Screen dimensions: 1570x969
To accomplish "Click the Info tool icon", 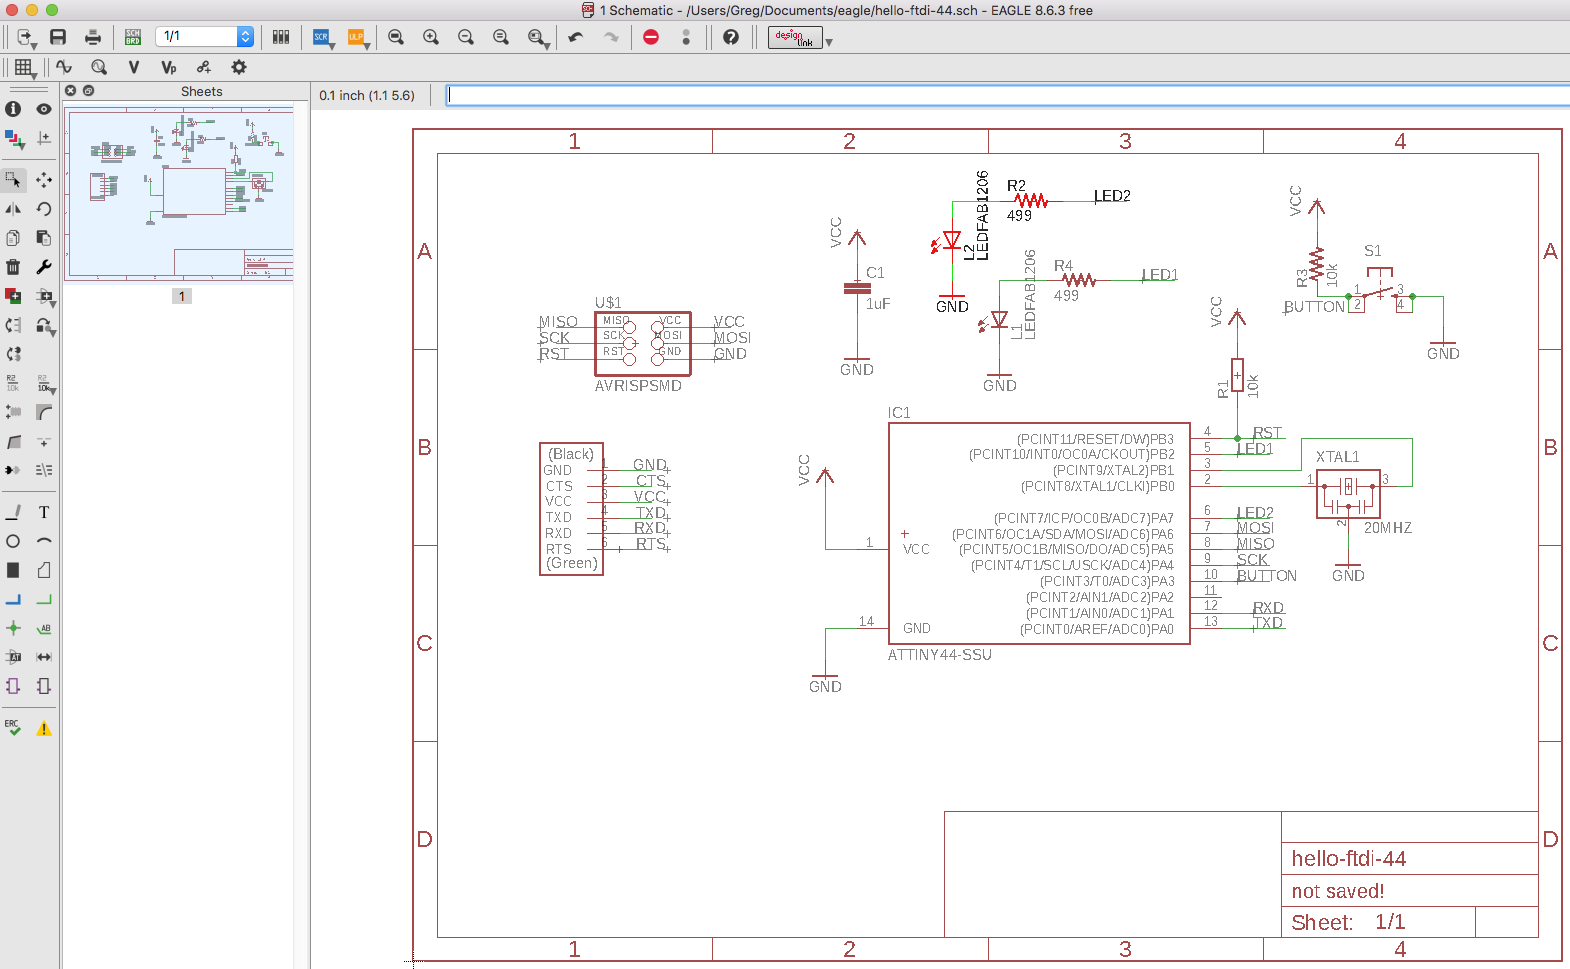I will pos(13,109).
